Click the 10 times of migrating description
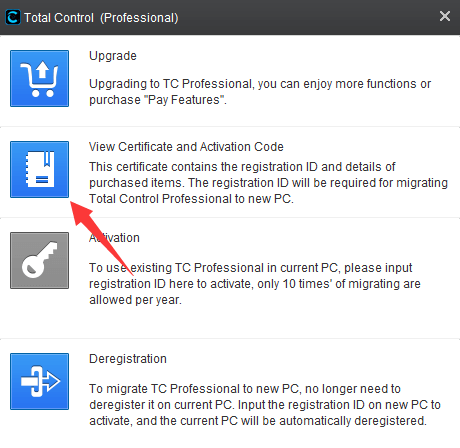460x448 pixels. (x=255, y=284)
